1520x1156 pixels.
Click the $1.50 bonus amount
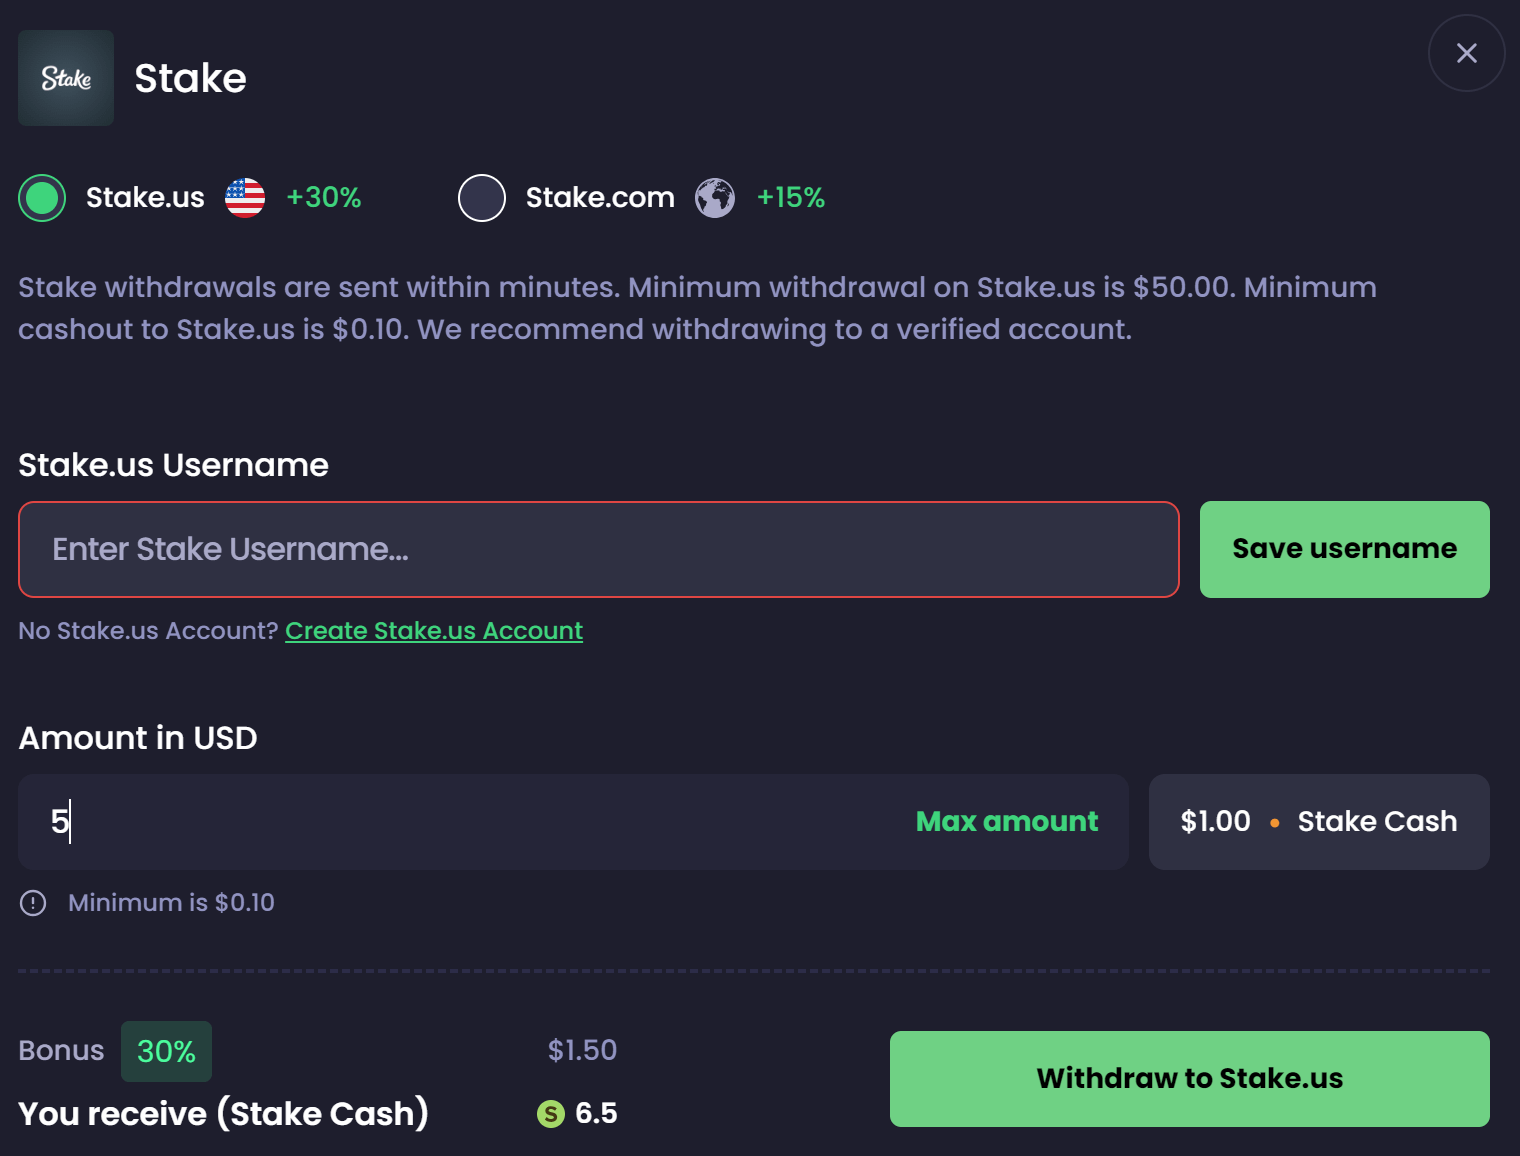(x=582, y=1050)
